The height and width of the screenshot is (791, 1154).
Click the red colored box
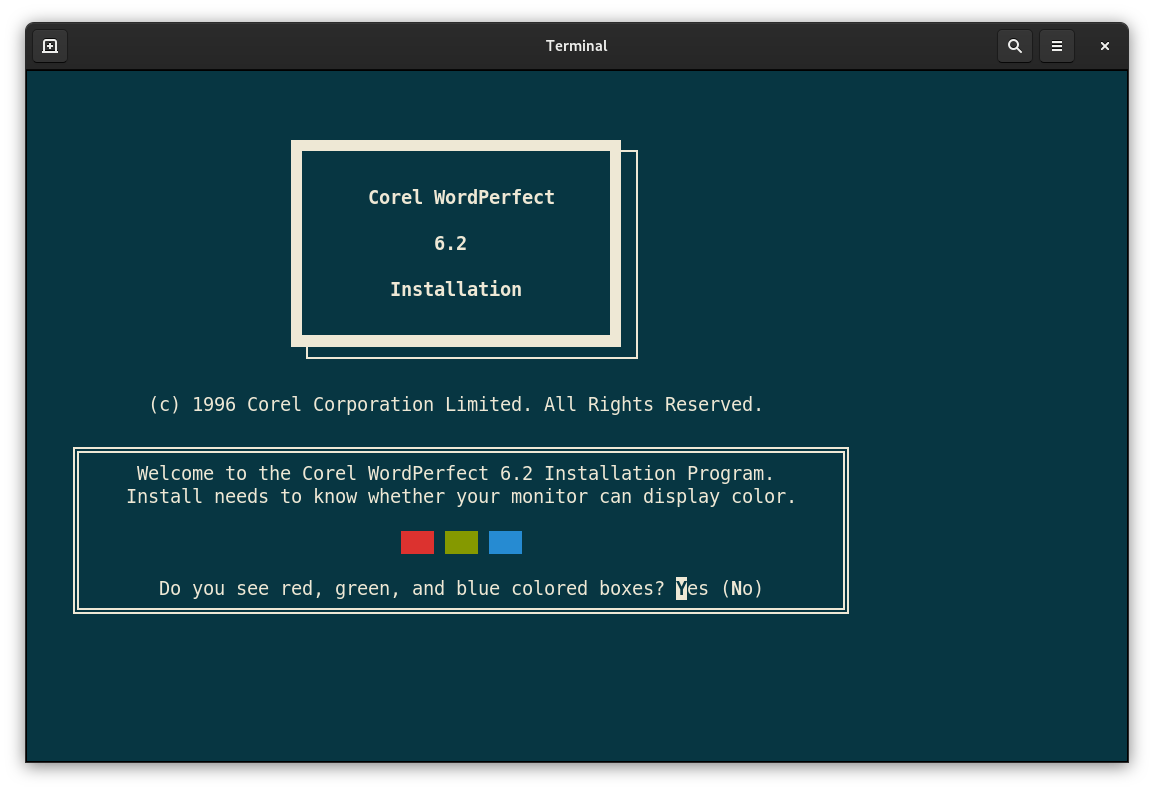point(417,542)
